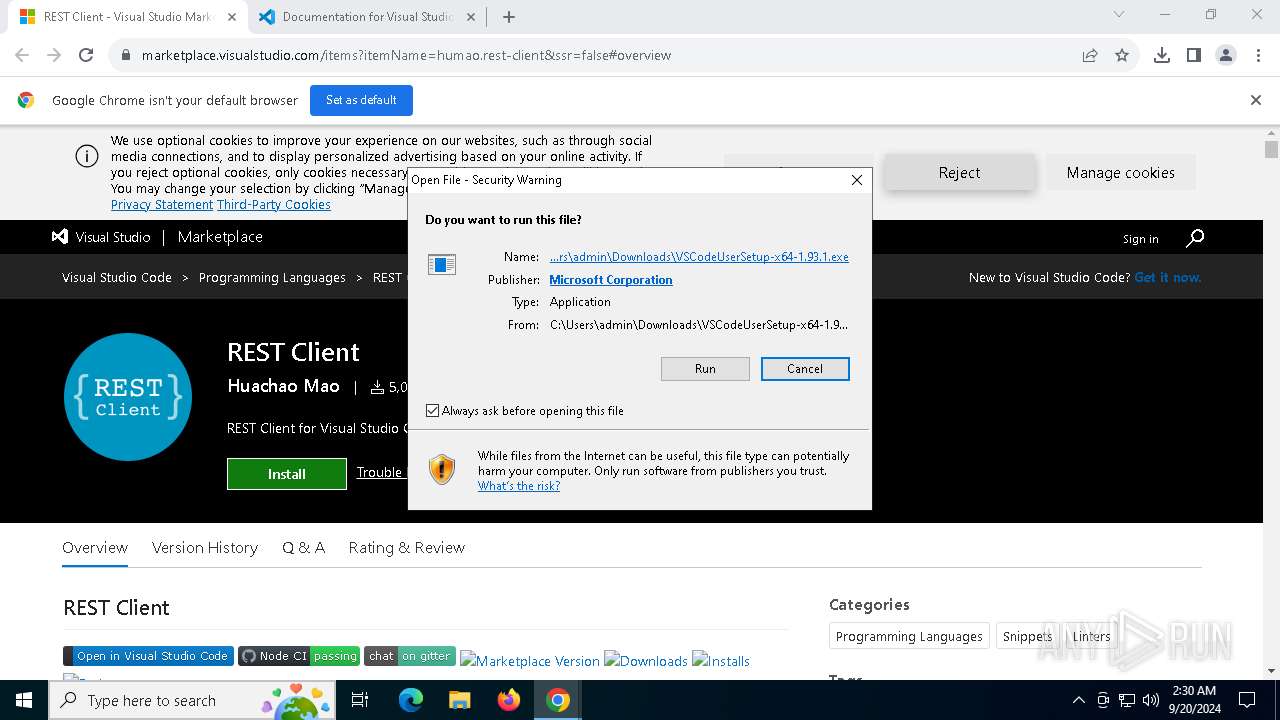1280x720 pixels.
Task: Close the Security Warning dialog with X
Action: 856,180
